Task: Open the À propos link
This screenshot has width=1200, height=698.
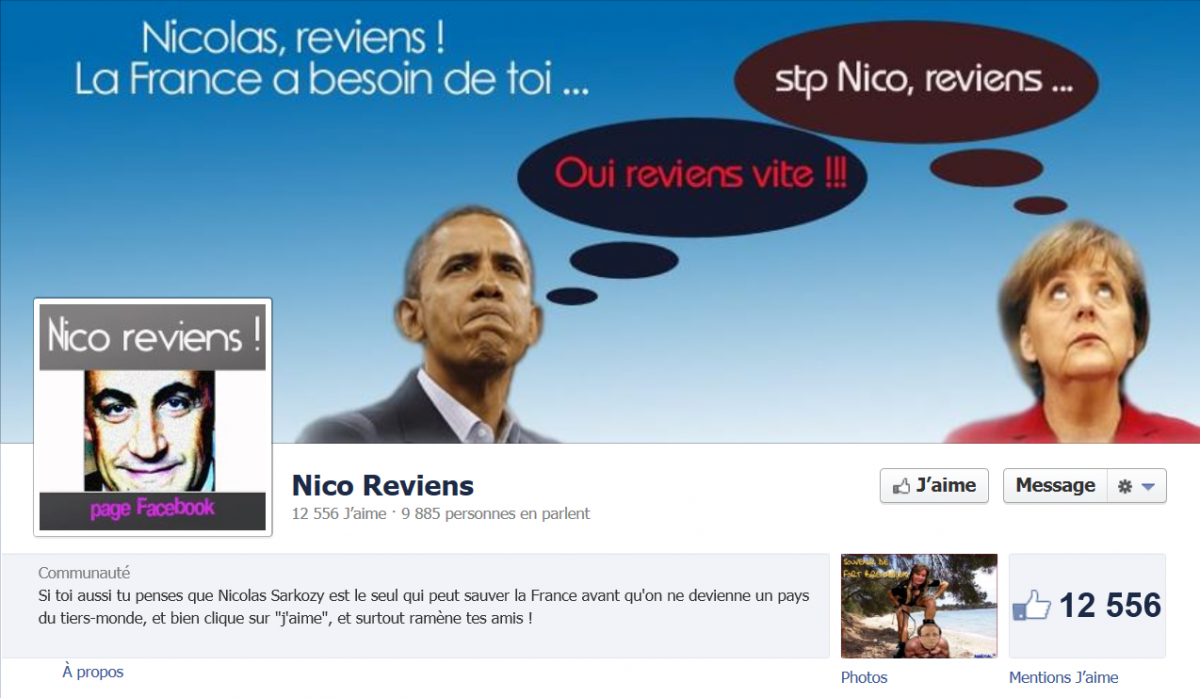Action: tap(93, 672)
